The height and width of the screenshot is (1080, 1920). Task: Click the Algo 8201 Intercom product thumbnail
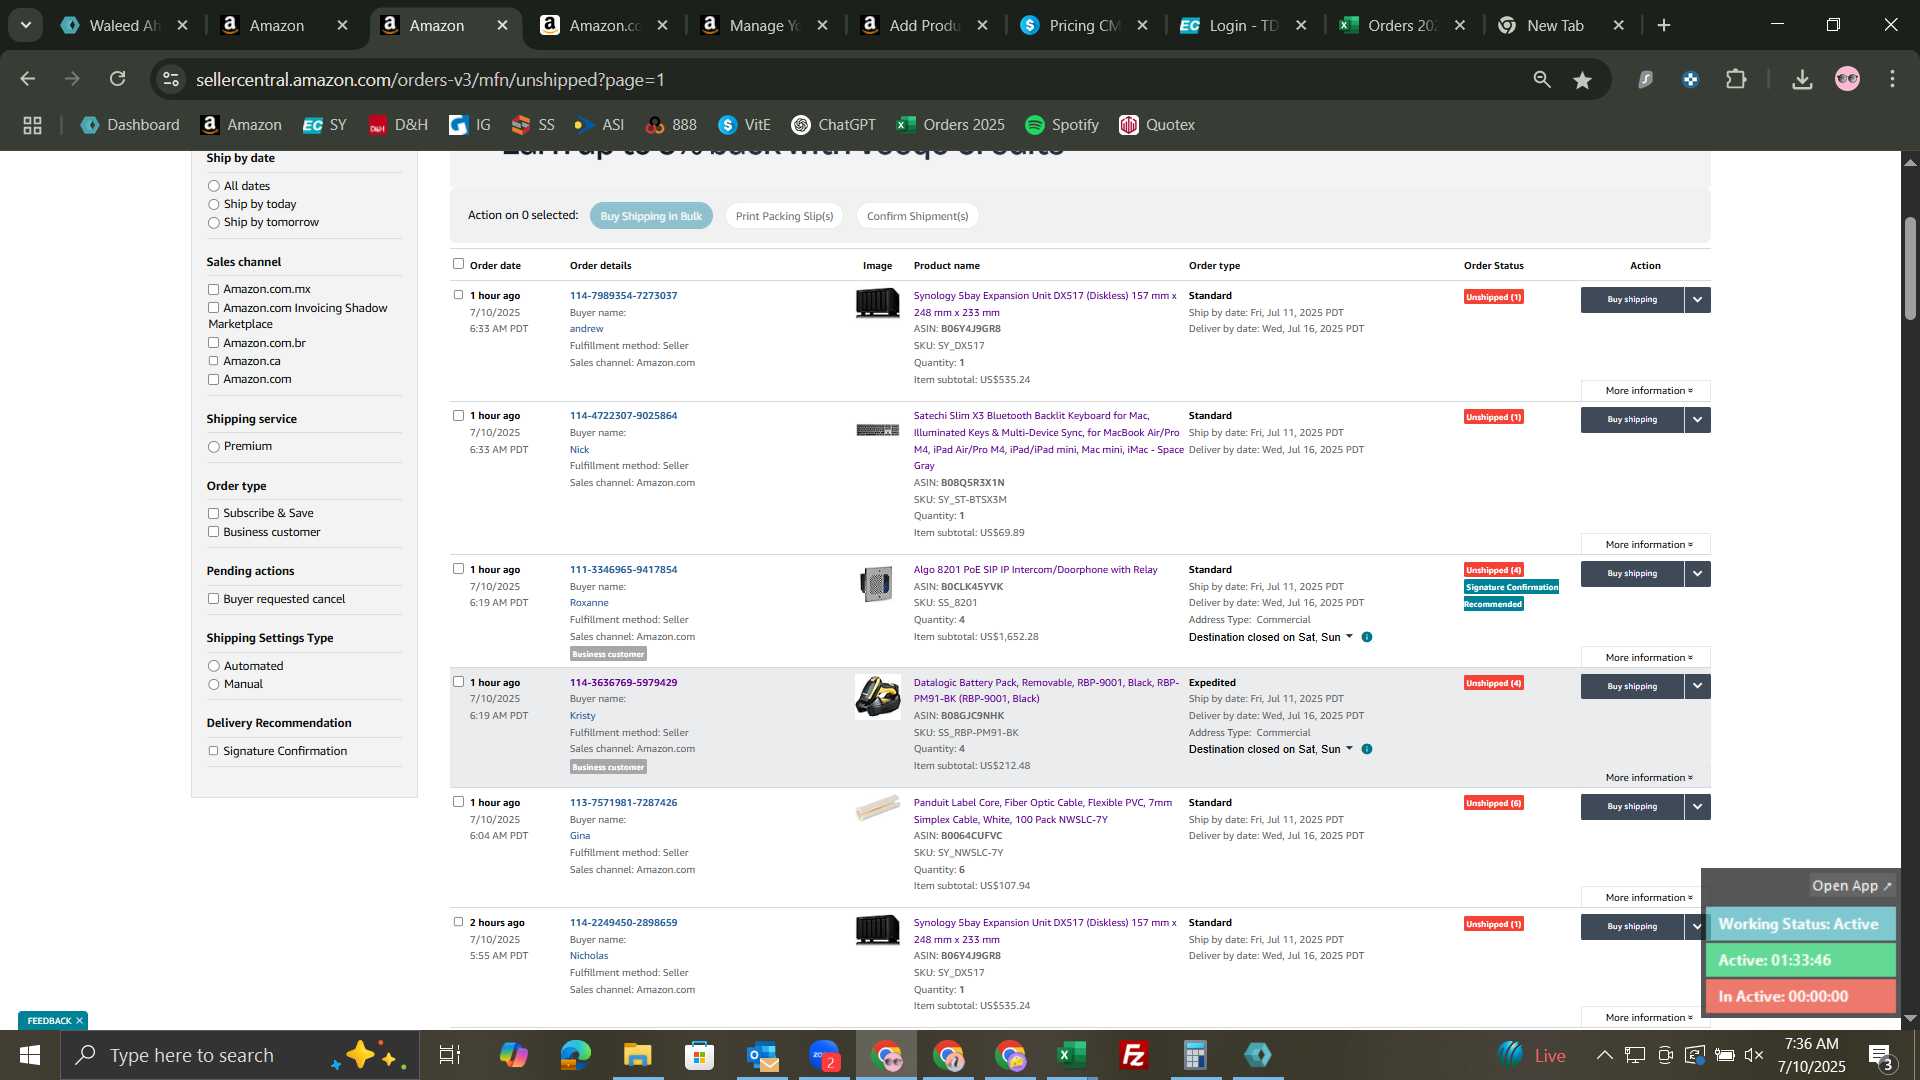point(877,583)
